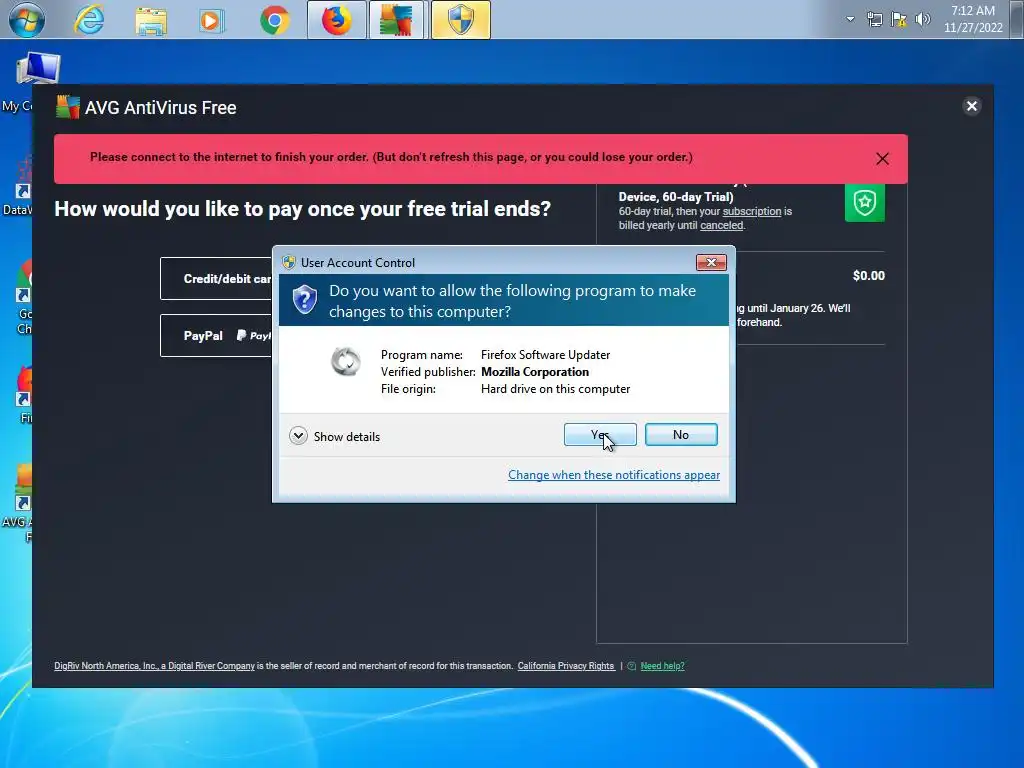The image size is (1024, 768).
Task: Click Mozilla Corporation verified publisher text
Action: (x=535, y=372)
